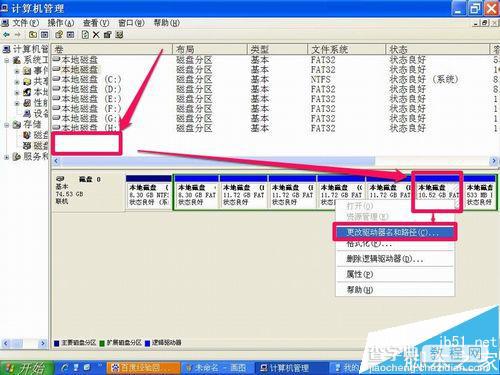
Task: Select volume row 本地磁盘 (C:)
Action: click(x=87, y=79)
